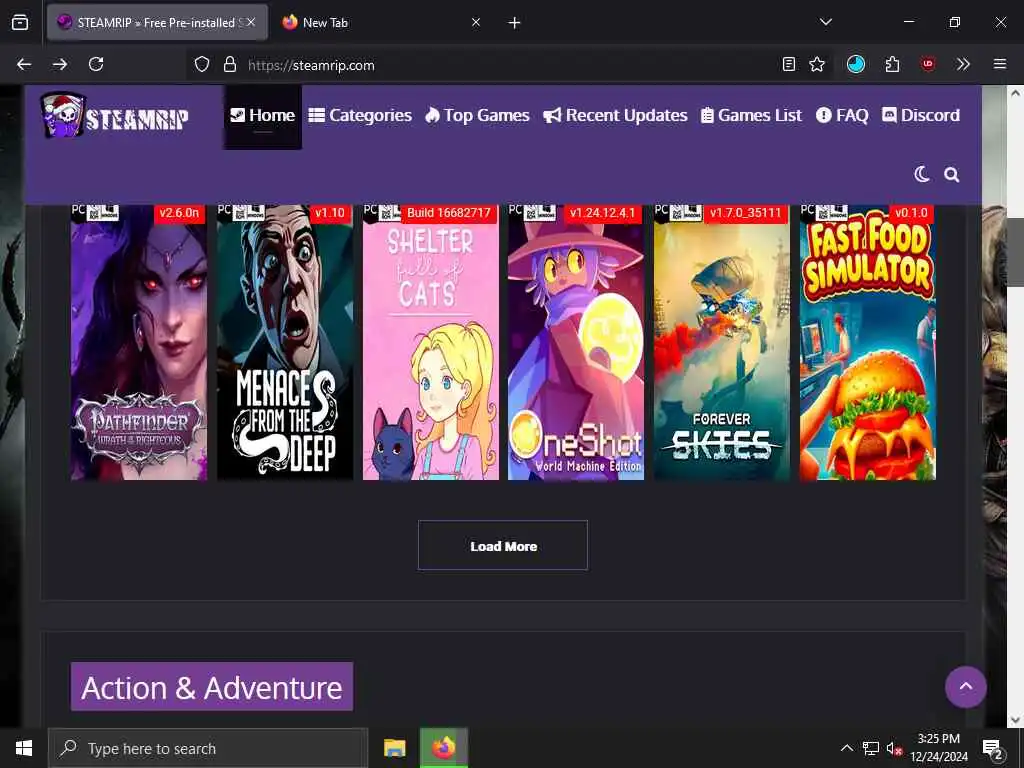Screen dimensions: 1024x768
Task: Open the blue circular extension icon
Action: (856, 64)
